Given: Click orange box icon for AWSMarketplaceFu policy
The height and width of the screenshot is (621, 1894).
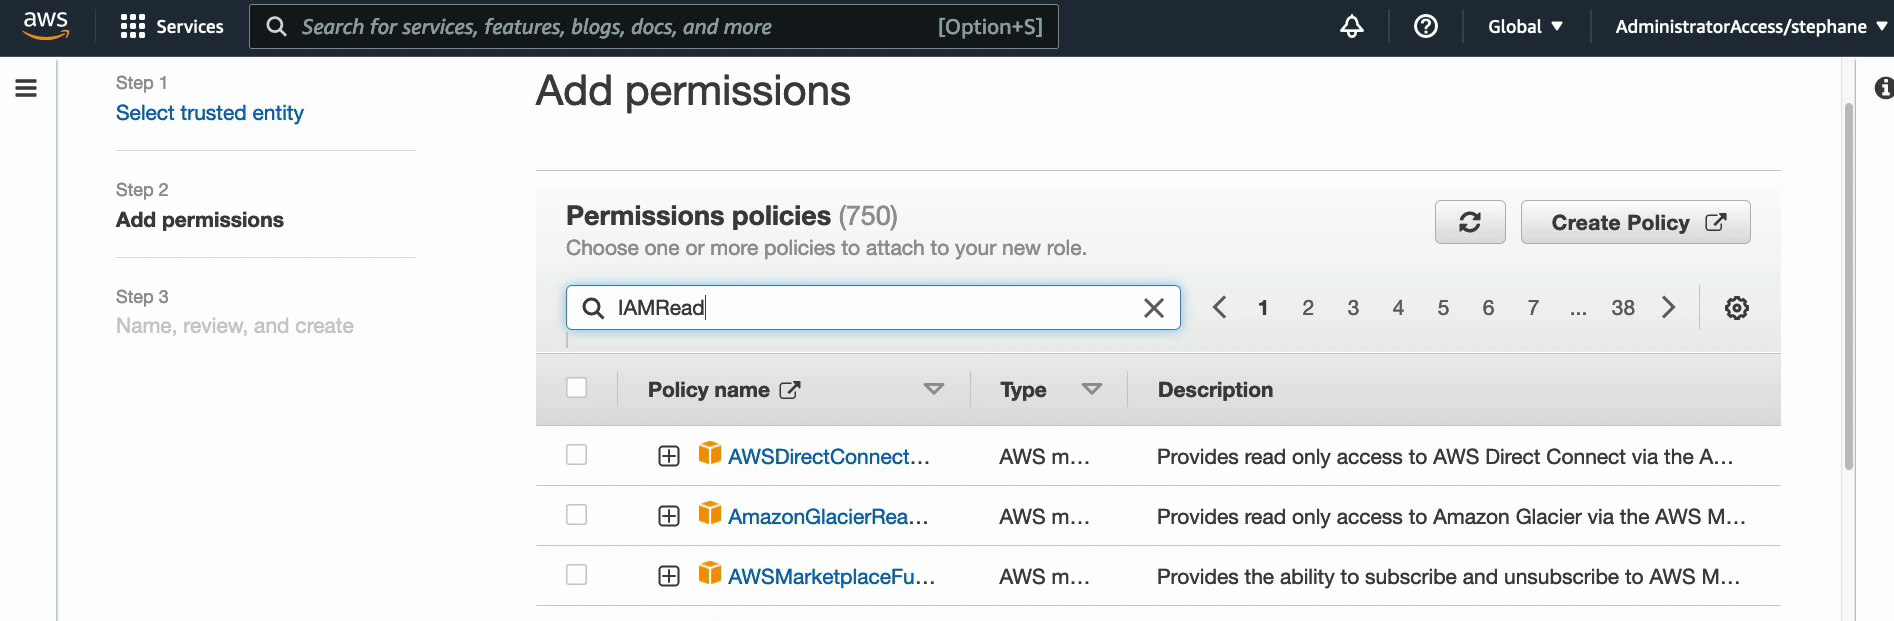Looking at the screenshot, I should 710,573.
